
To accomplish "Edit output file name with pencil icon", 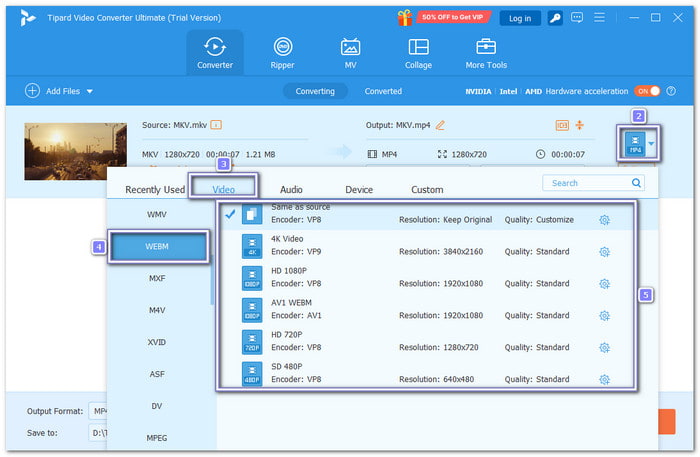I will click(440, 125).
